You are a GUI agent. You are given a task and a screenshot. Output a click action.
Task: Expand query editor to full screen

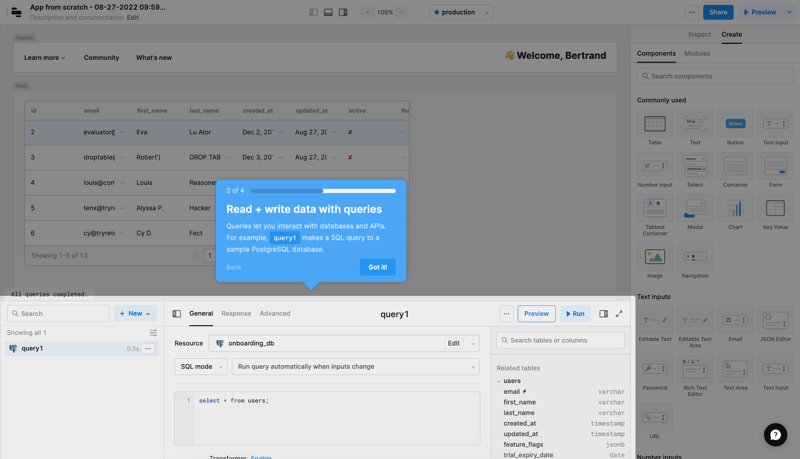click(619, 314)
